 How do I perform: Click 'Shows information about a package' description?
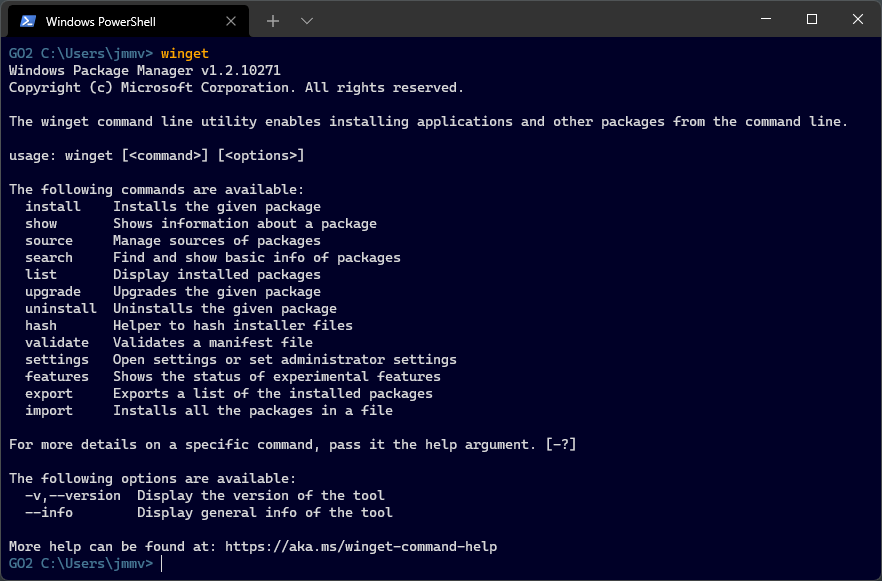(245, 224)
